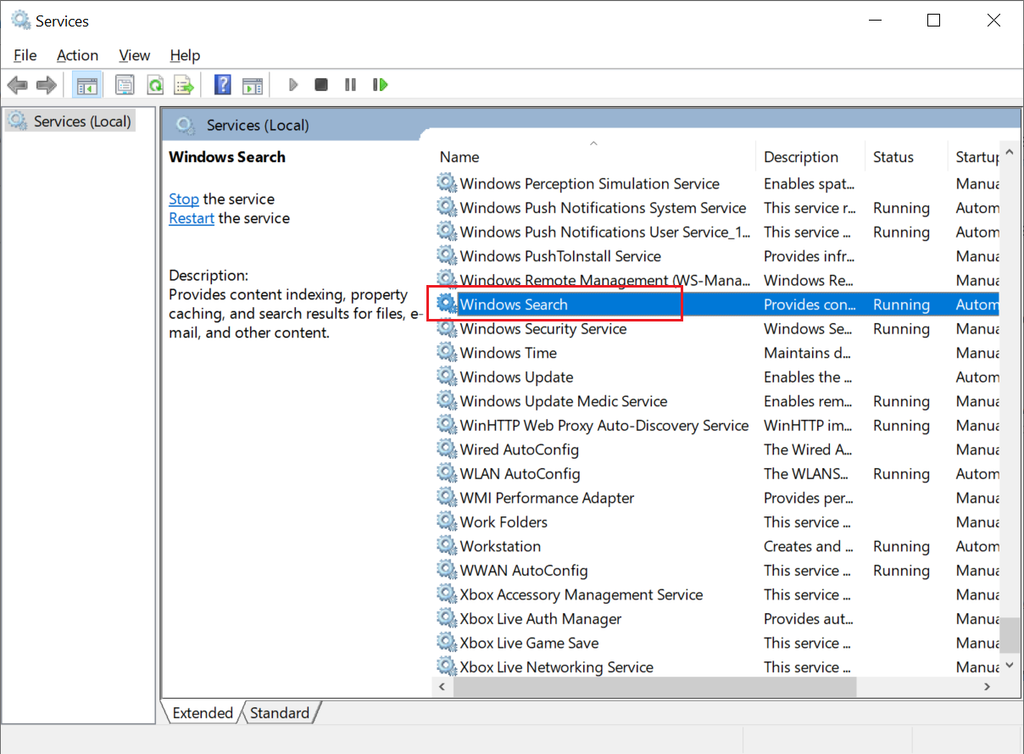Viewport: 1024px width, 754px height.
Task: Open the Action menu
Action: click(77, 55)
